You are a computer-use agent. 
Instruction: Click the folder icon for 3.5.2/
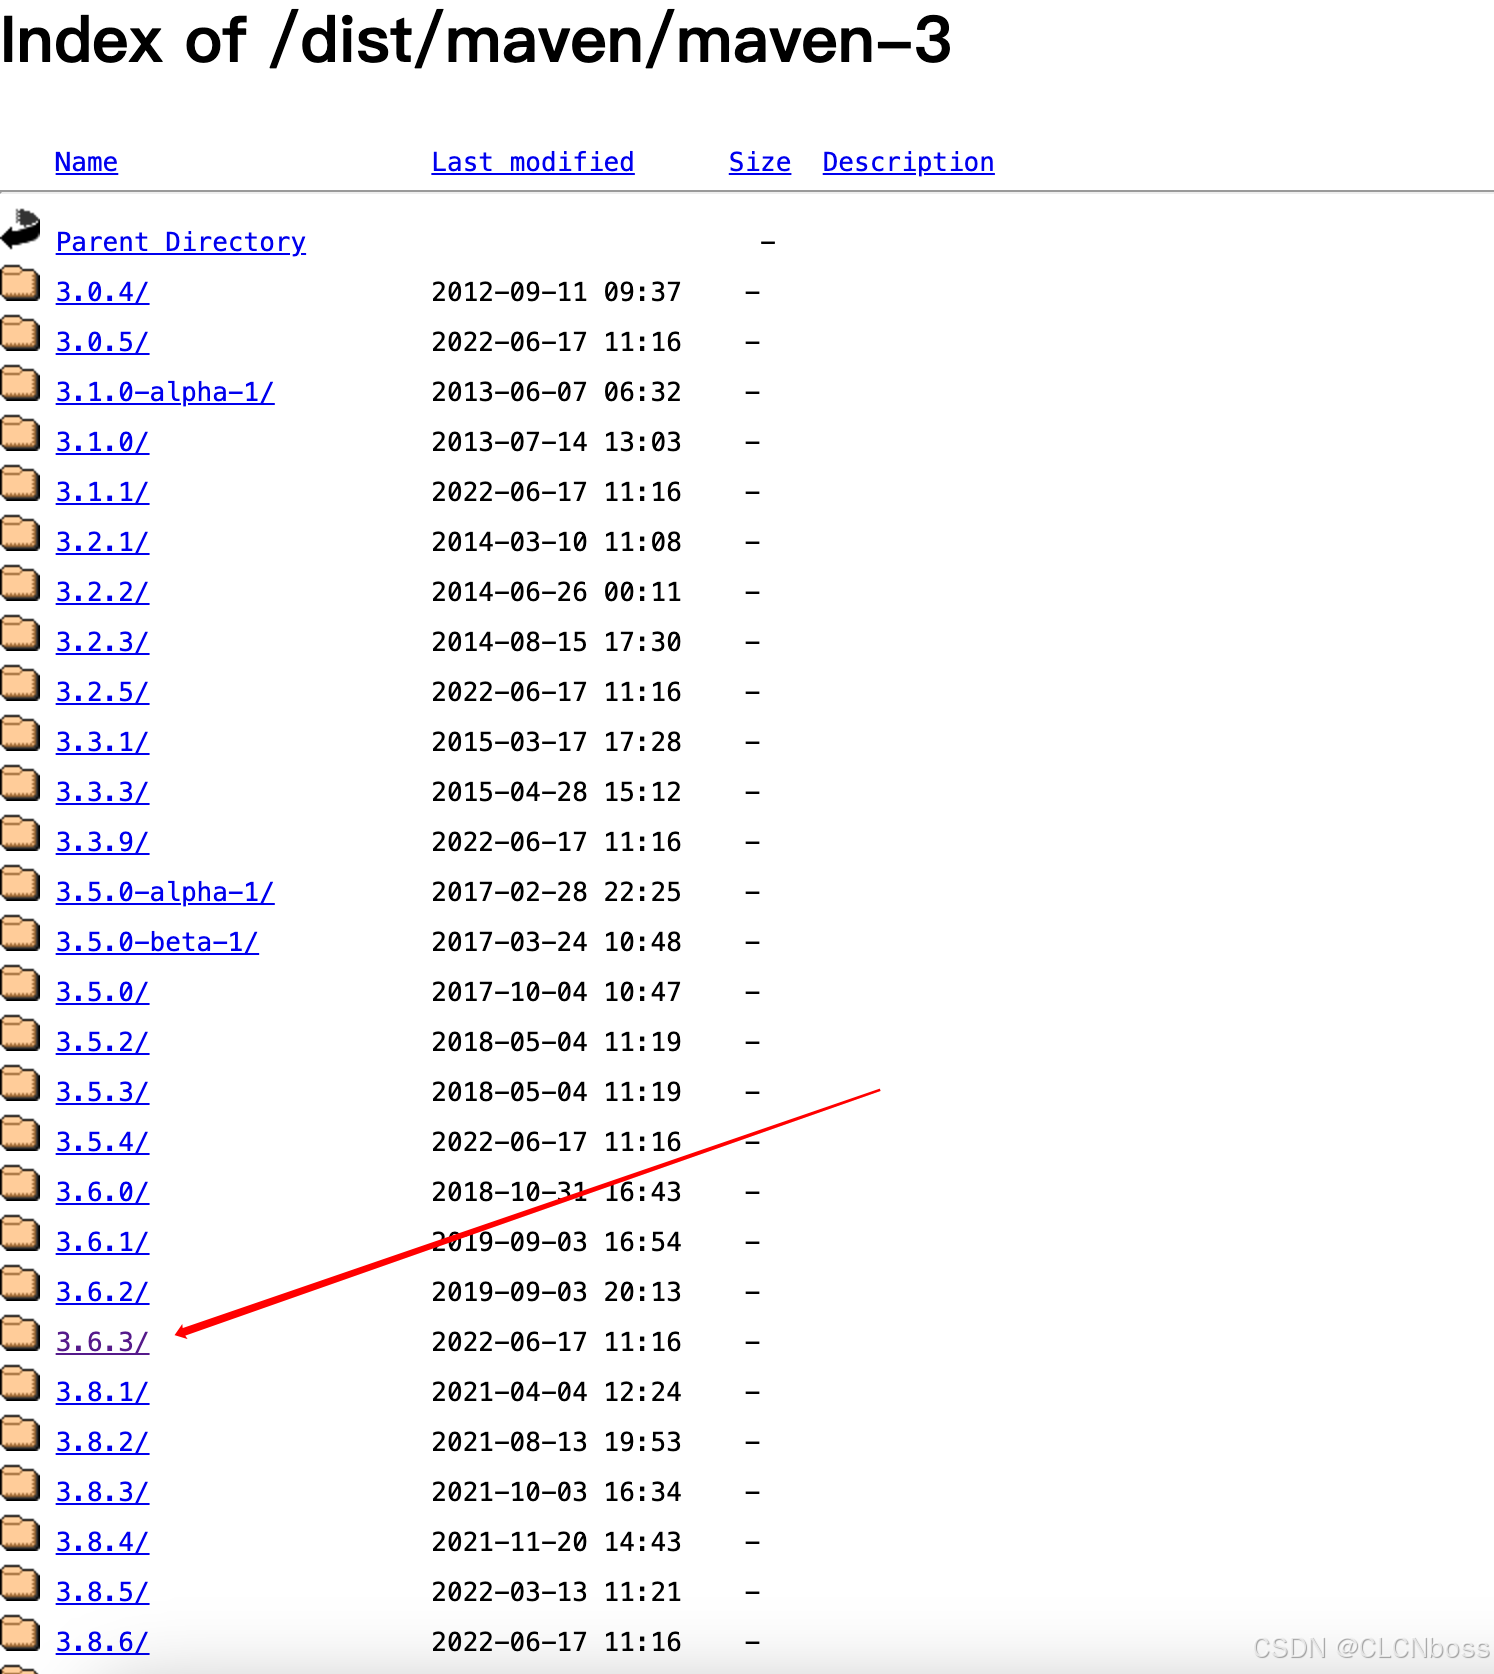point(20,1034)
